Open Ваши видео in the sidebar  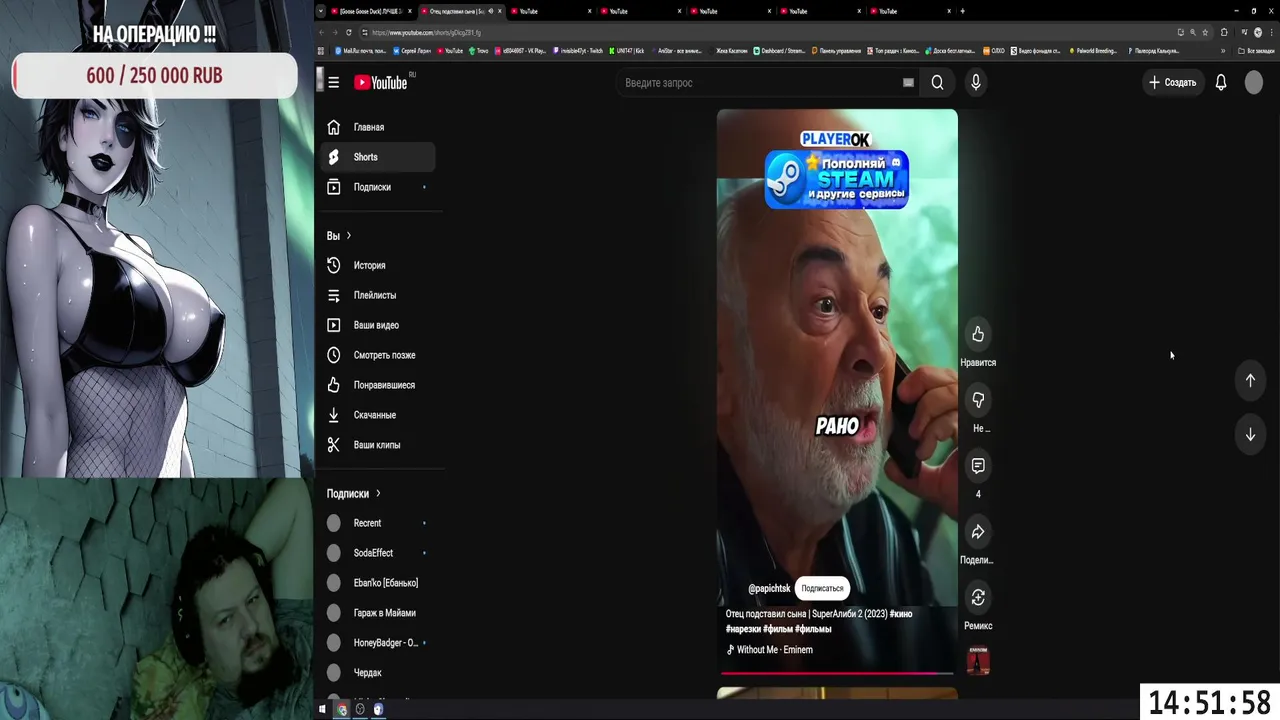pyautogui.click(x=378, y=325)
